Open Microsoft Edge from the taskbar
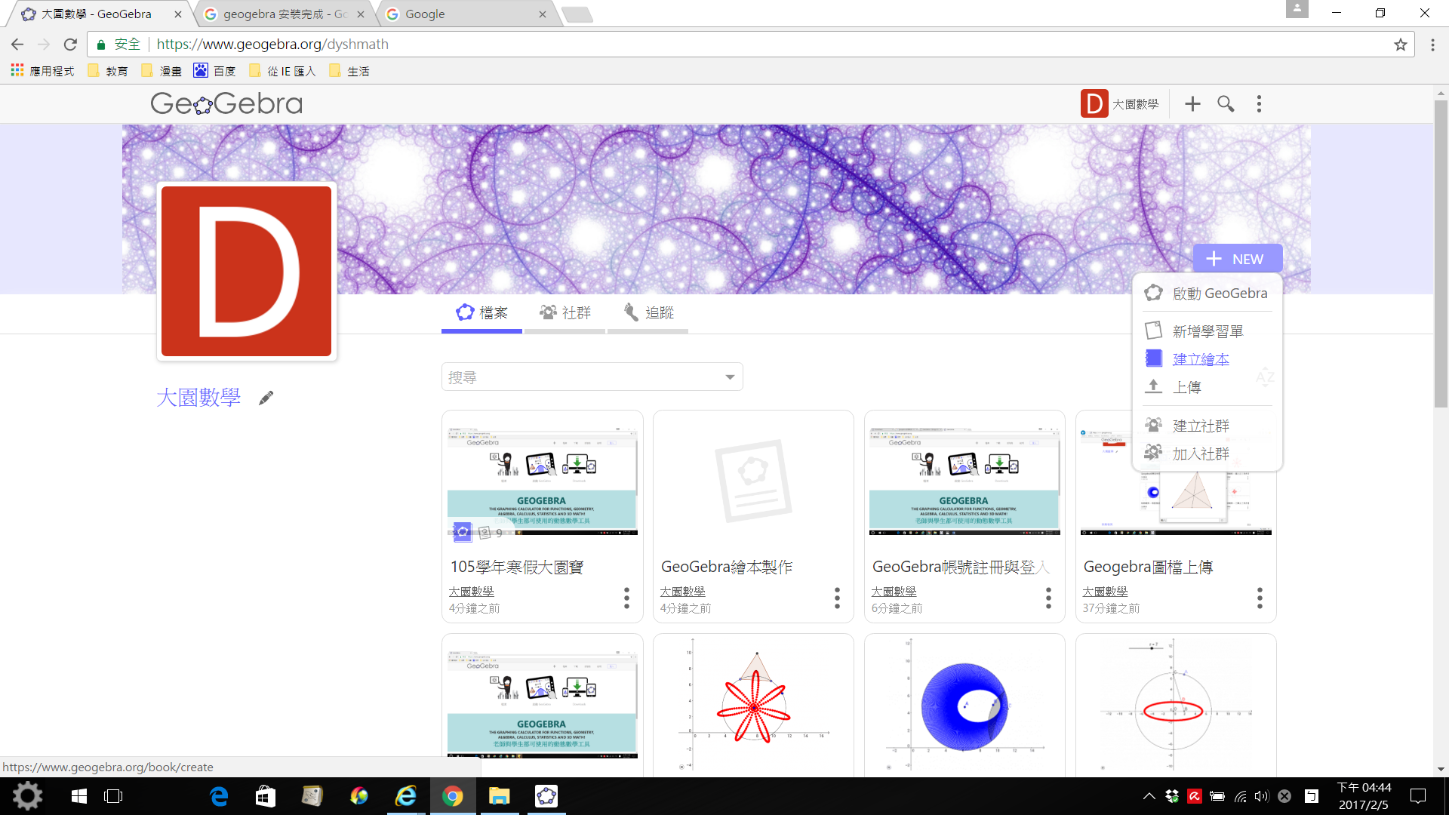Image resolution: width=1449 pixels, height=815 pixels. (218, 796)
